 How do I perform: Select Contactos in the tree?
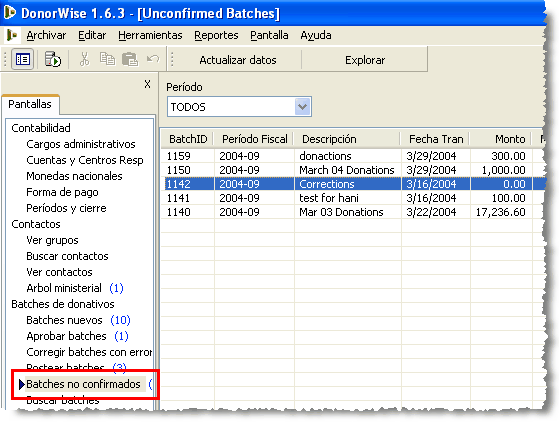point(36,224)
